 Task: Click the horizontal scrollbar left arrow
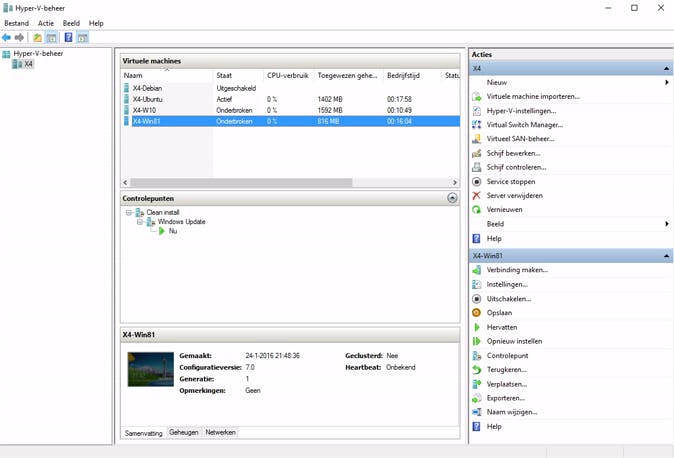(126, 183)
